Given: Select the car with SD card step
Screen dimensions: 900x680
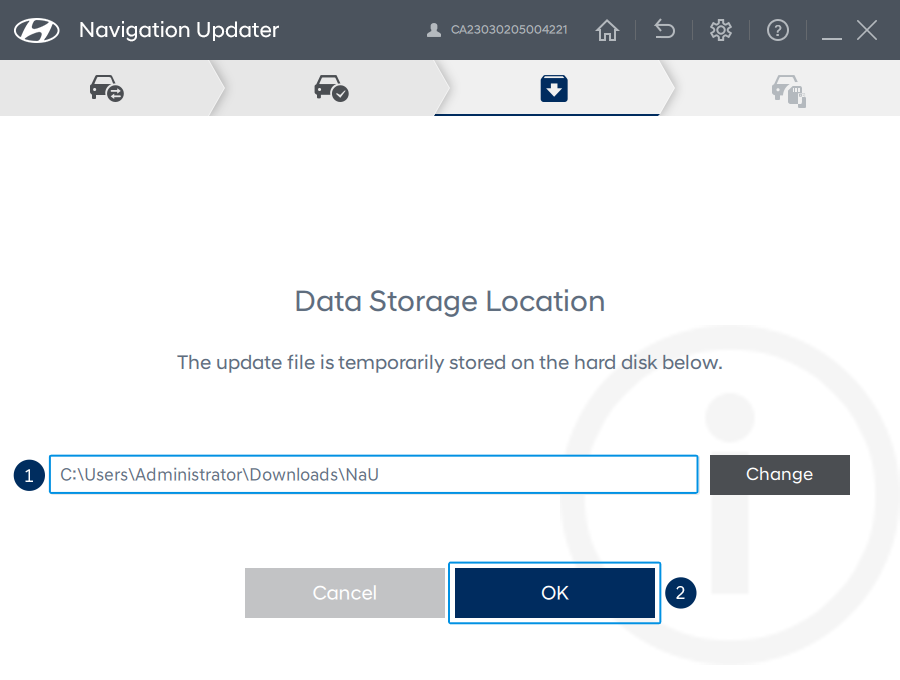Looking at the screenshot, I should (788, 91).
